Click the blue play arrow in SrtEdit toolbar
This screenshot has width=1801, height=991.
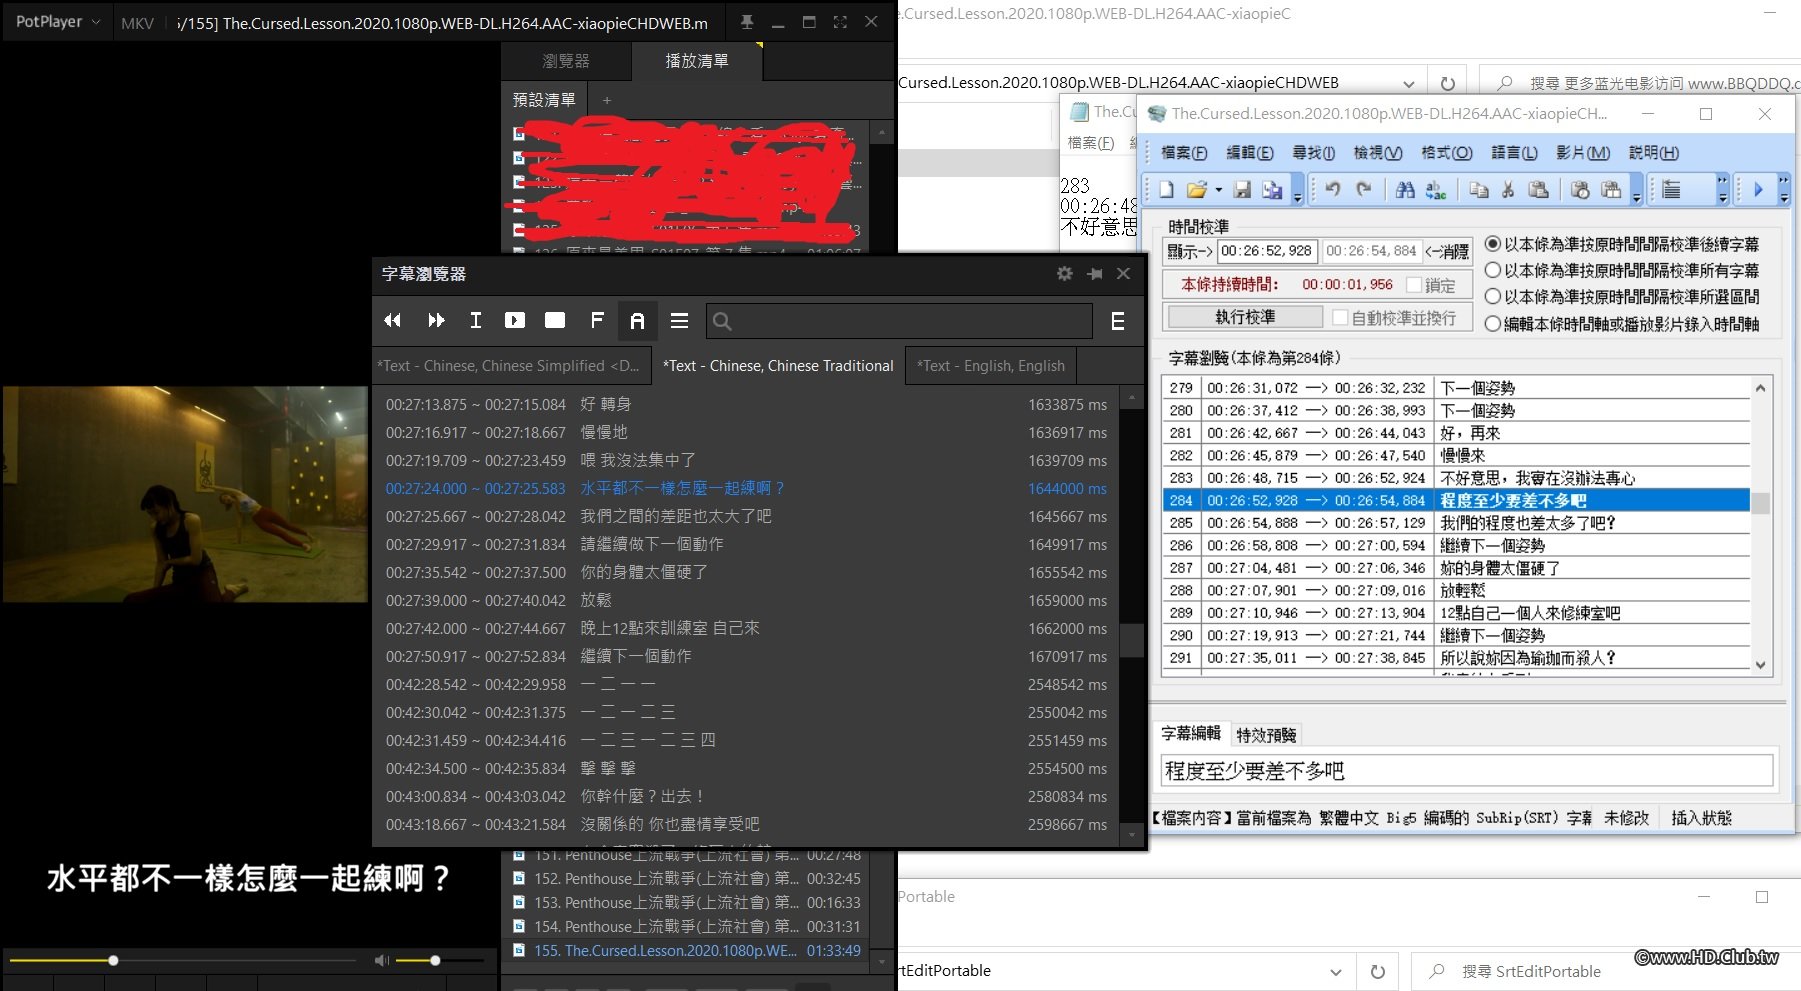1758,189
